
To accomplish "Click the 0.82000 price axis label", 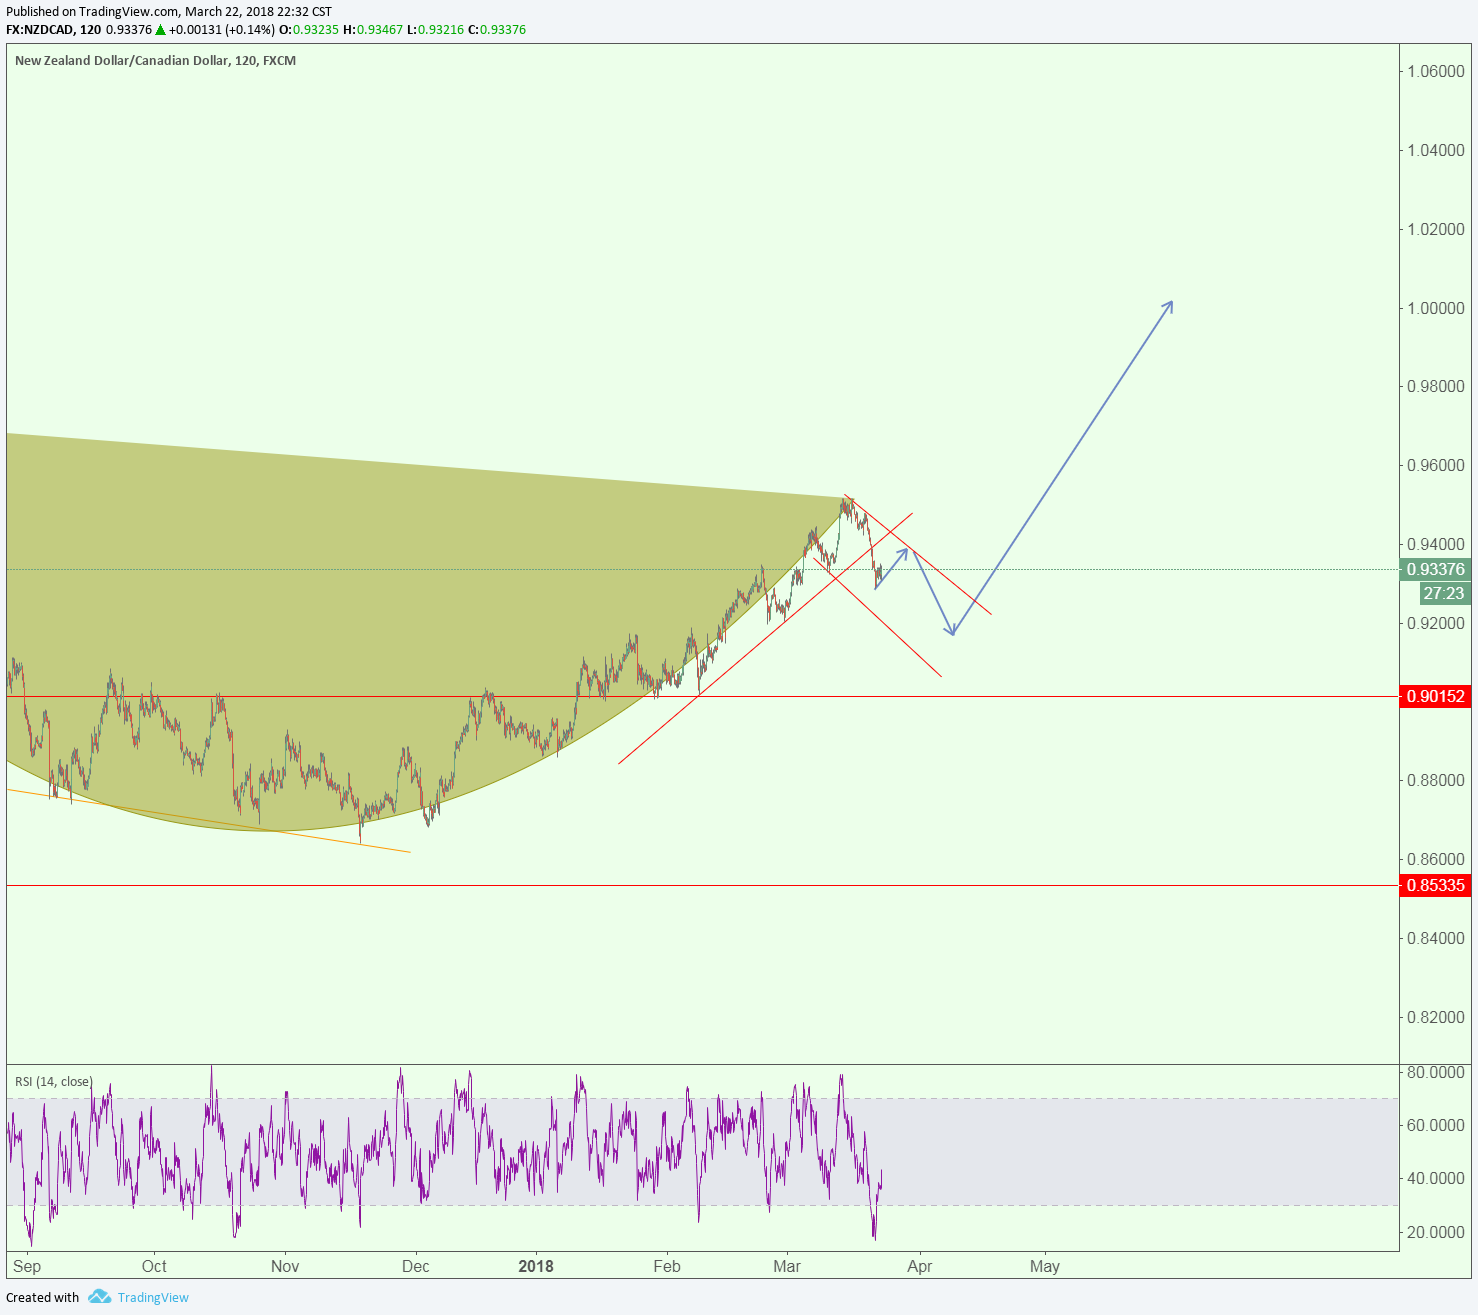I will pyautogui.click(x=1436, y=1017).
